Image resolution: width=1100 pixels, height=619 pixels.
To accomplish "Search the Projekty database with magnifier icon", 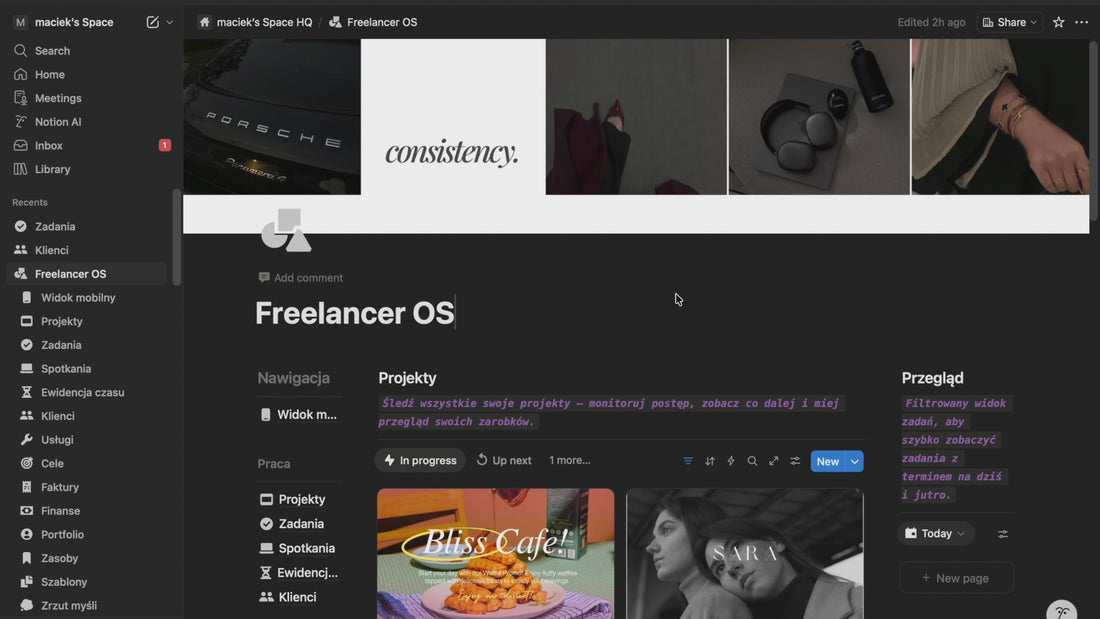I will click(752, 461).
